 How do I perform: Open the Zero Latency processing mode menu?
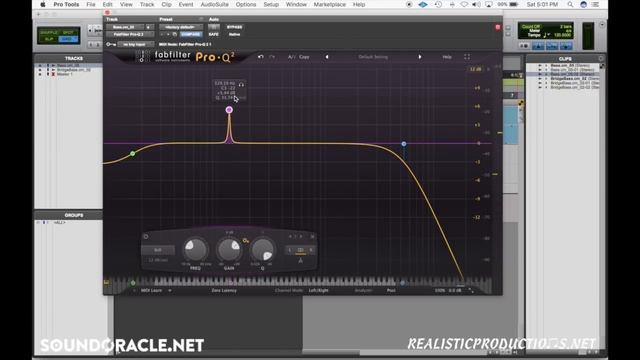pyautogui.click(x=224, y=291)
